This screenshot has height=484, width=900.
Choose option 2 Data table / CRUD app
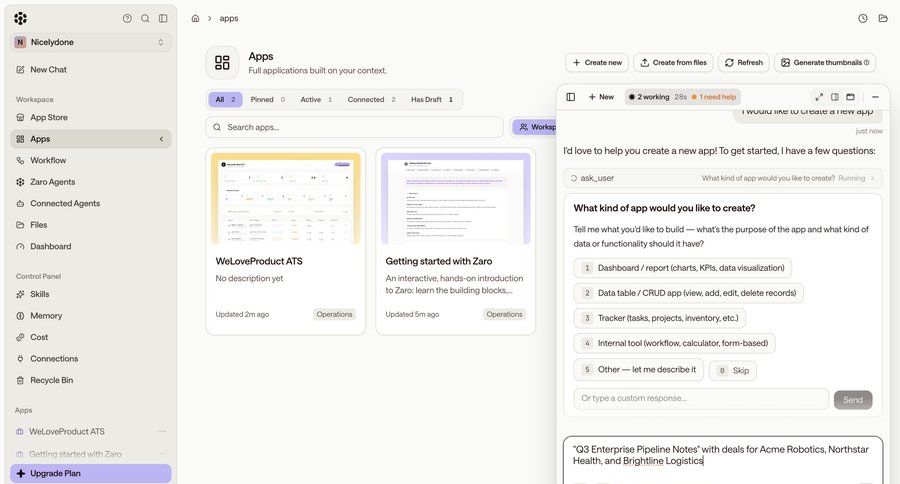[x=689, y=293]
